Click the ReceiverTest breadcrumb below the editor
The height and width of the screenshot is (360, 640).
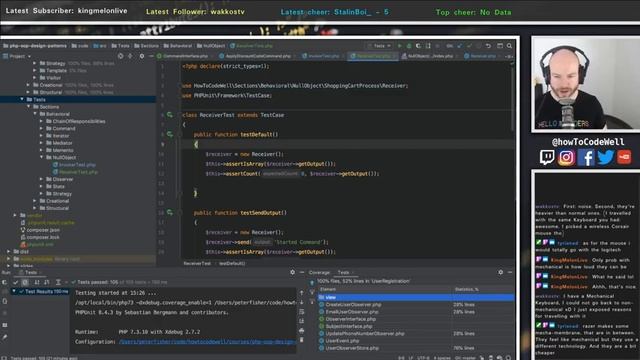point(197,263)
